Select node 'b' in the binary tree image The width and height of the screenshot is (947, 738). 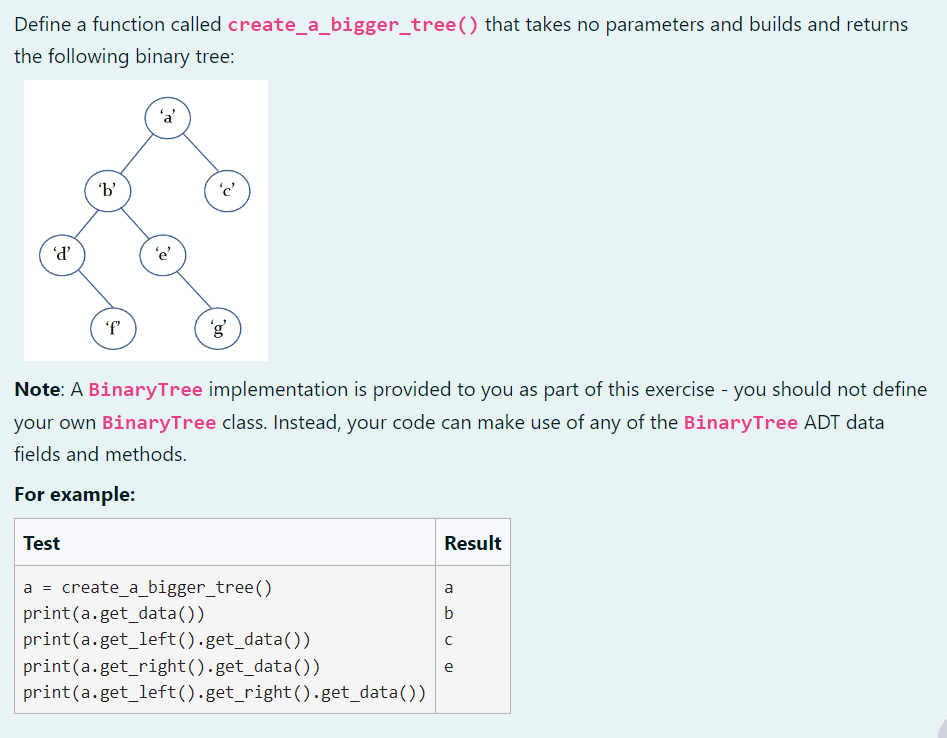[108, 190]
